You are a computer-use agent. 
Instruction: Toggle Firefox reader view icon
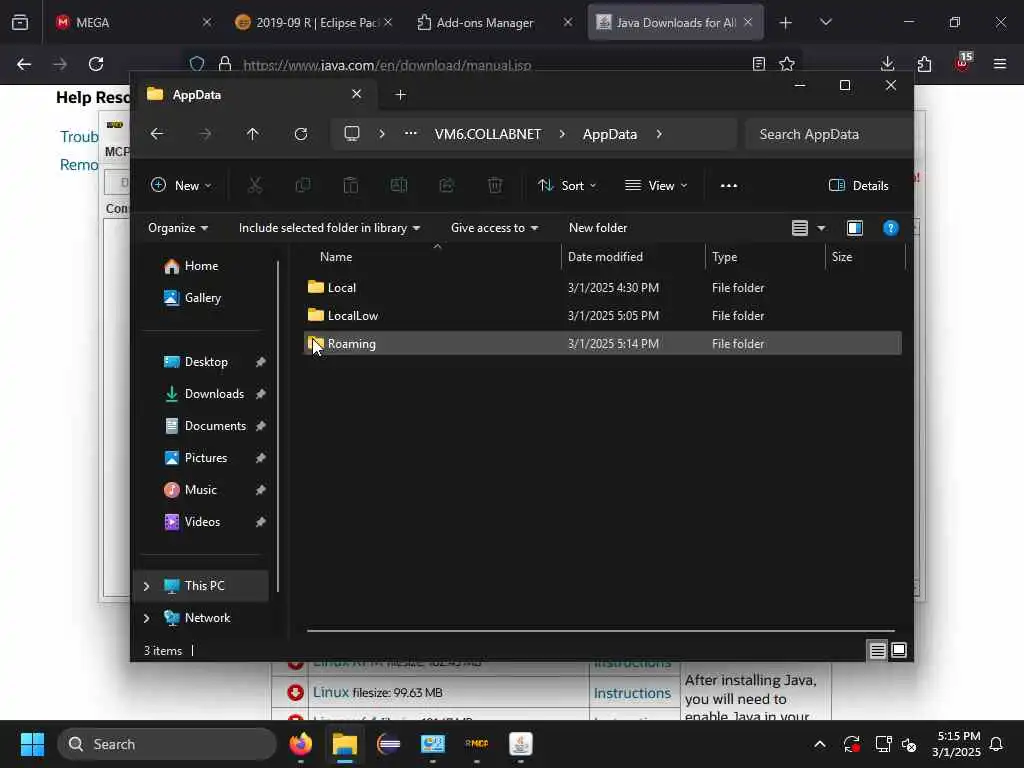[758, 64]
